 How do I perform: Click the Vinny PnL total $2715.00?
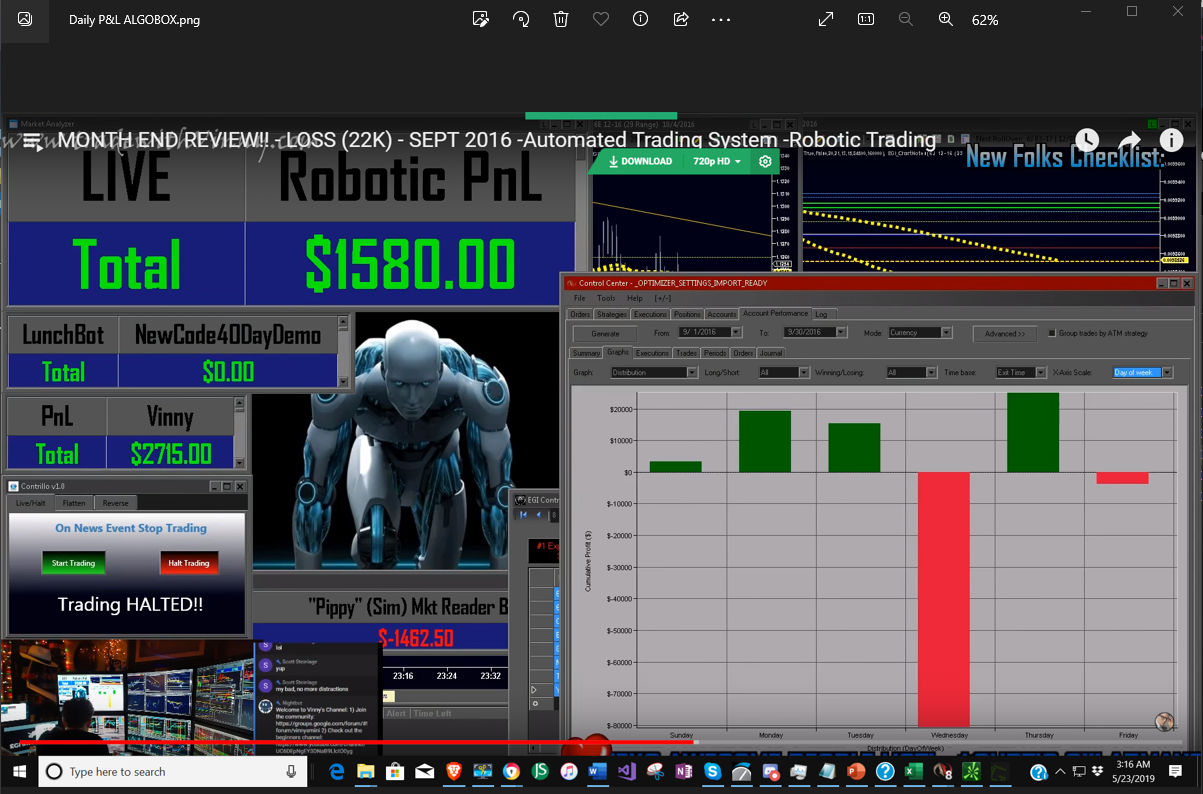tap(171, 454)
